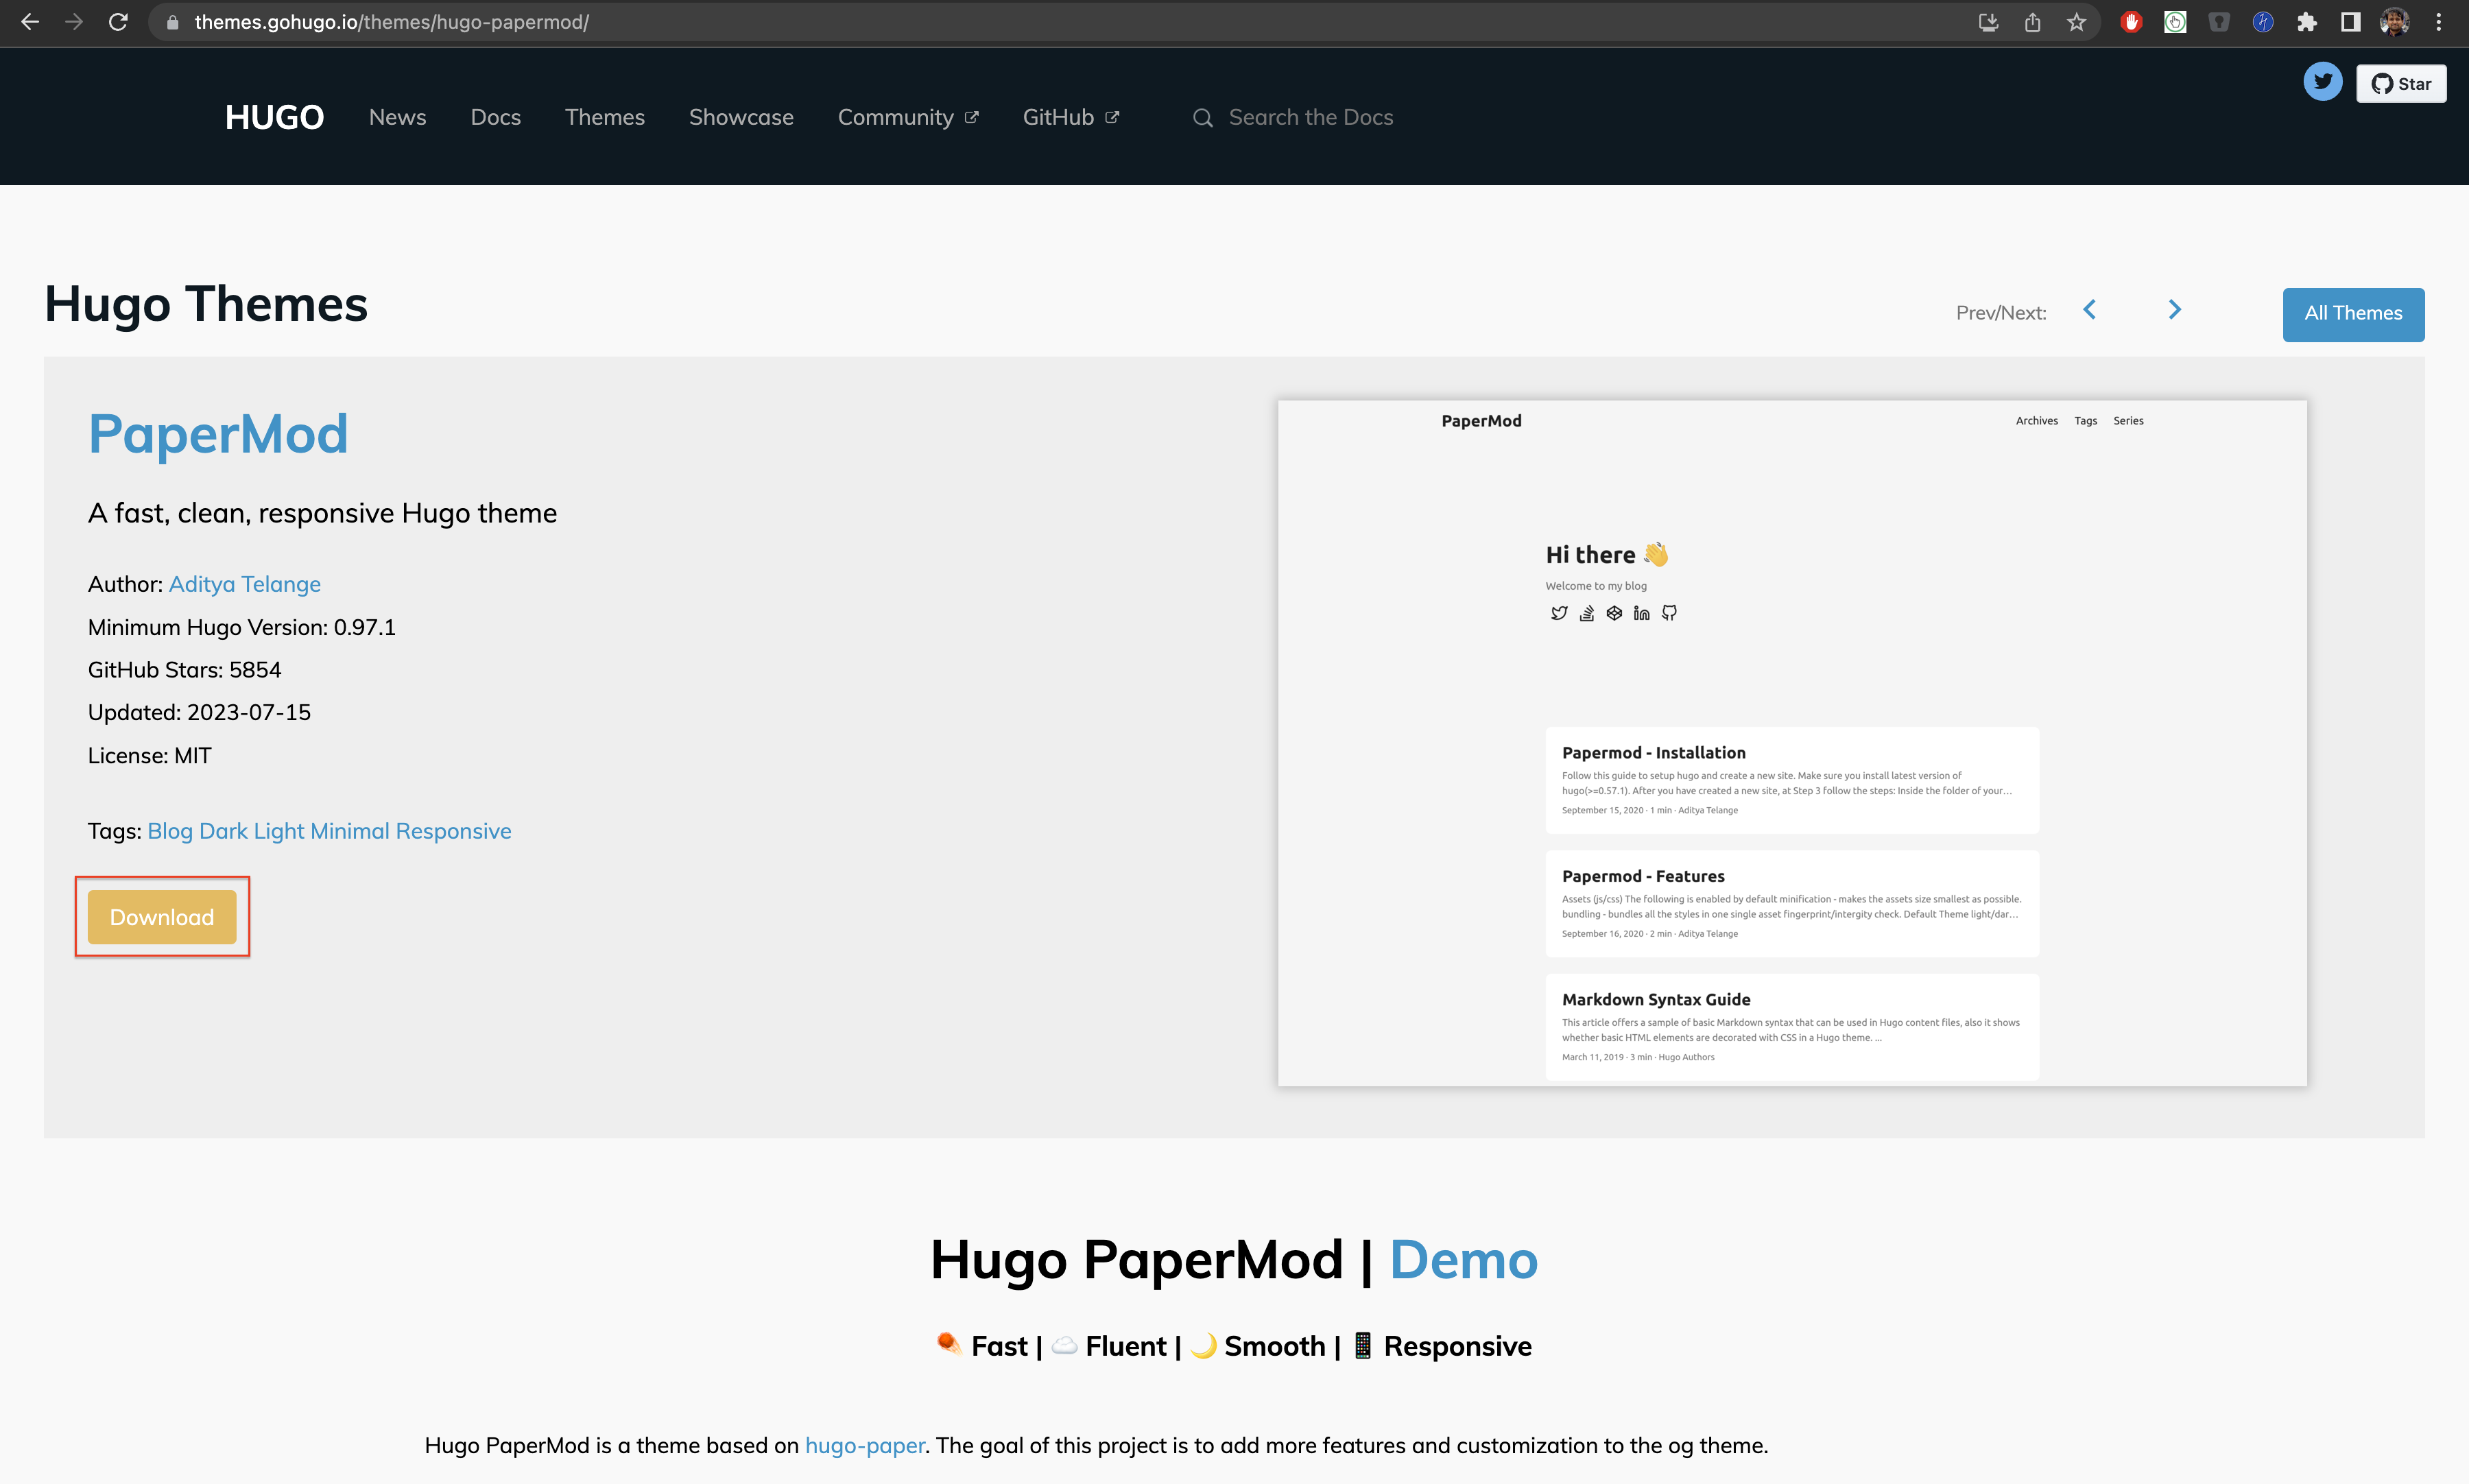Select Archives in the PaperMod preview navigation

tap(2037, 420)
